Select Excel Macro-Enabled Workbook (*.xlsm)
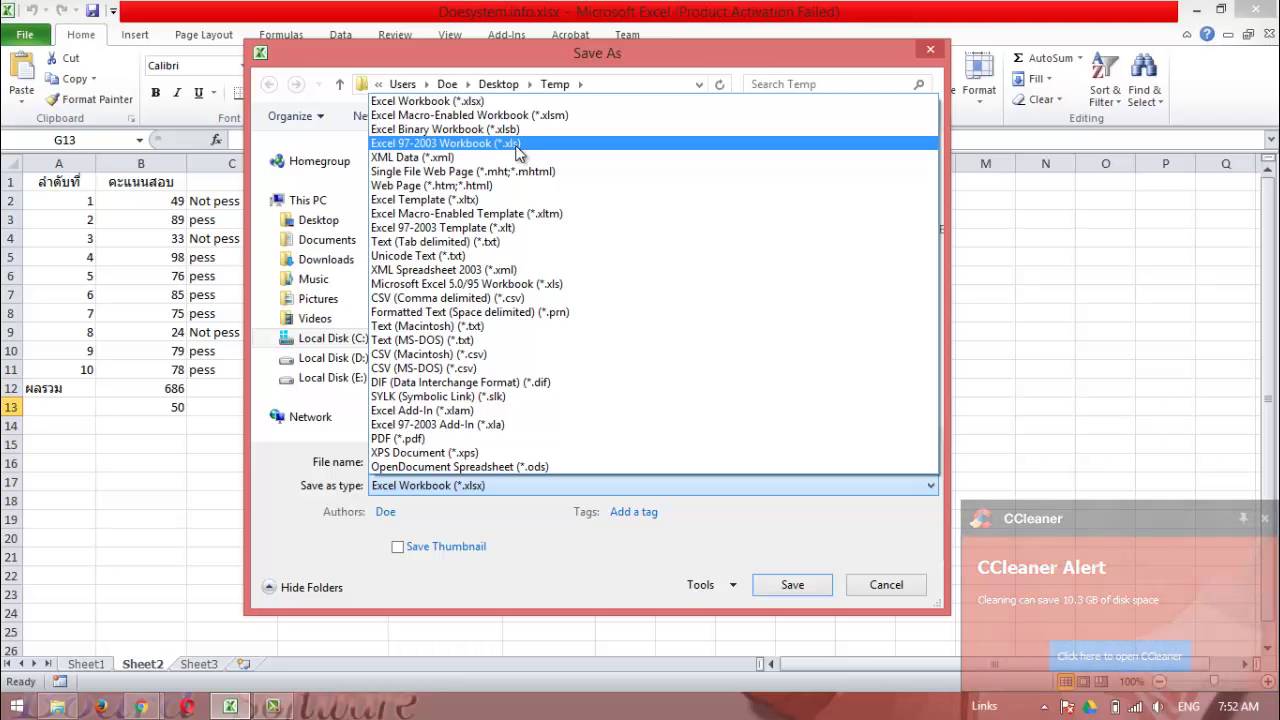Screen dimensions: 1280x720 click(x=654, y=115)
